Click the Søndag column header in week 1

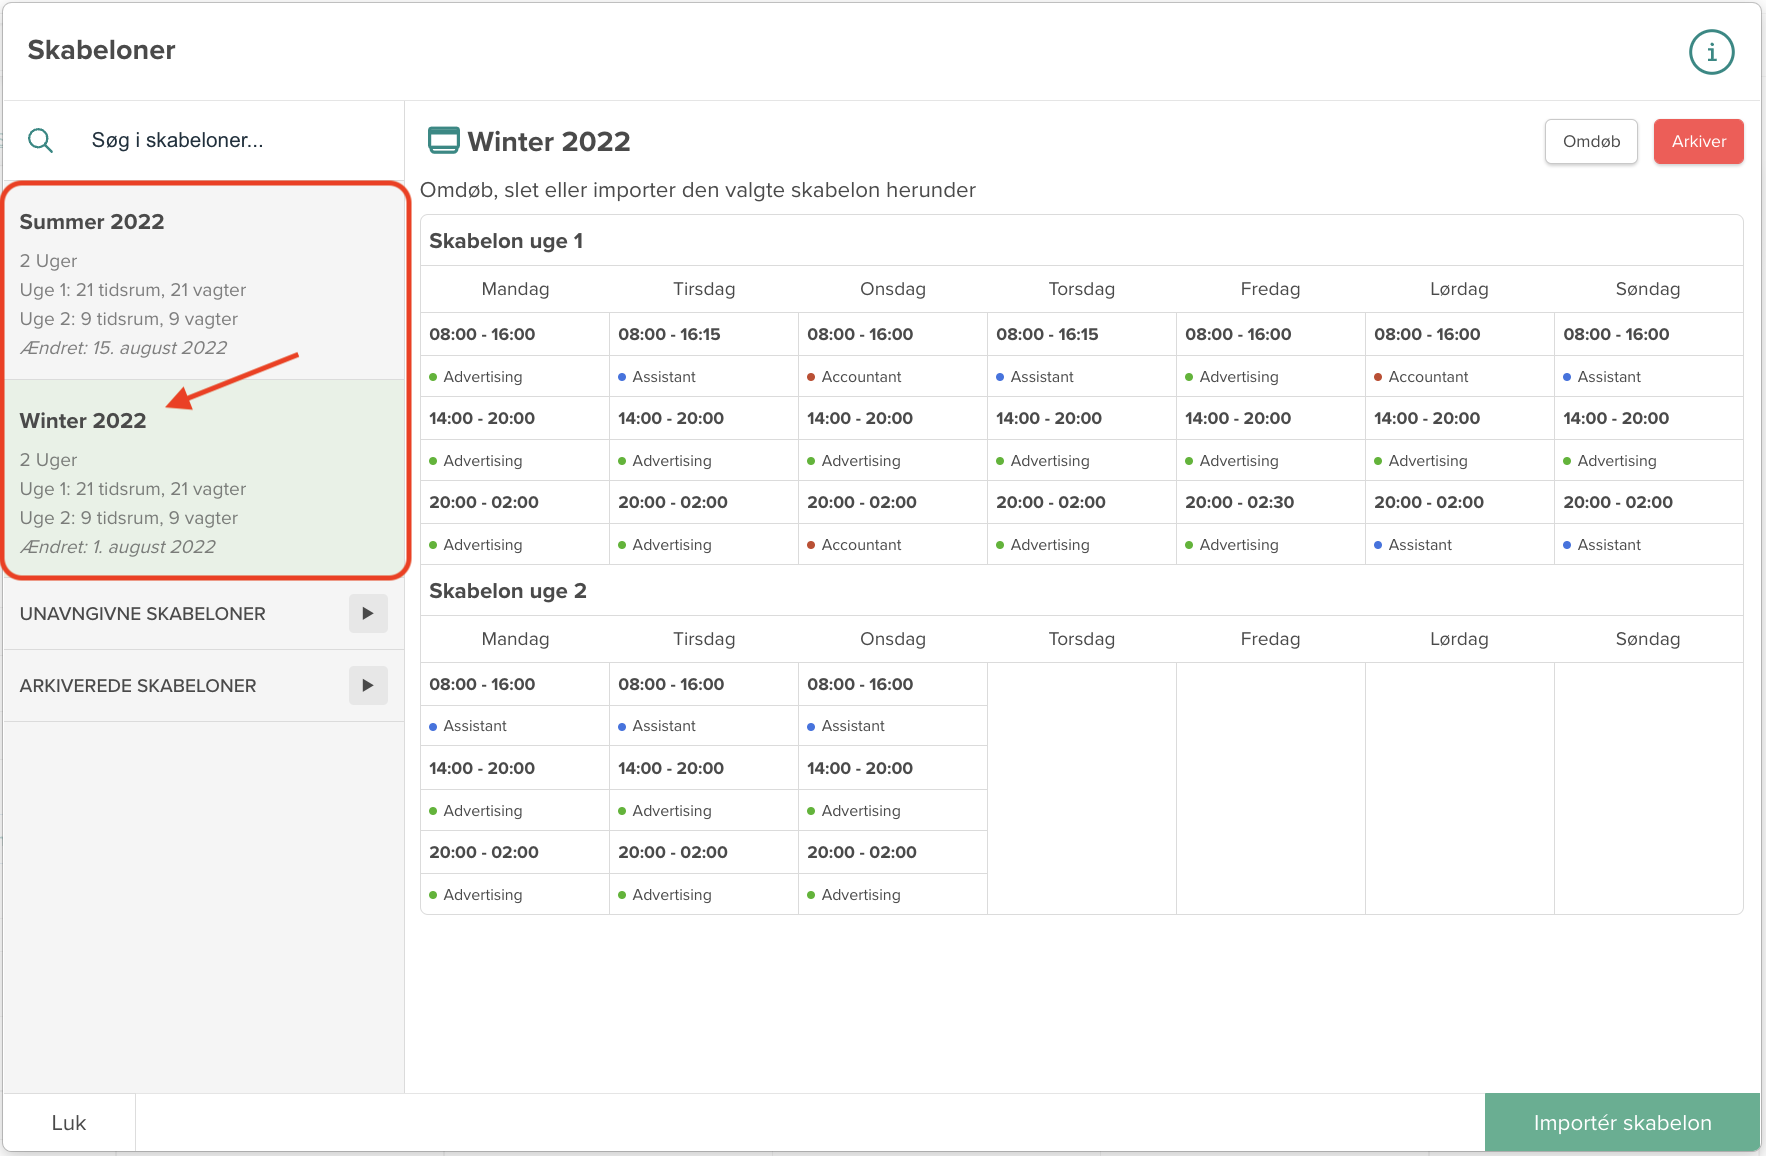1647,289
